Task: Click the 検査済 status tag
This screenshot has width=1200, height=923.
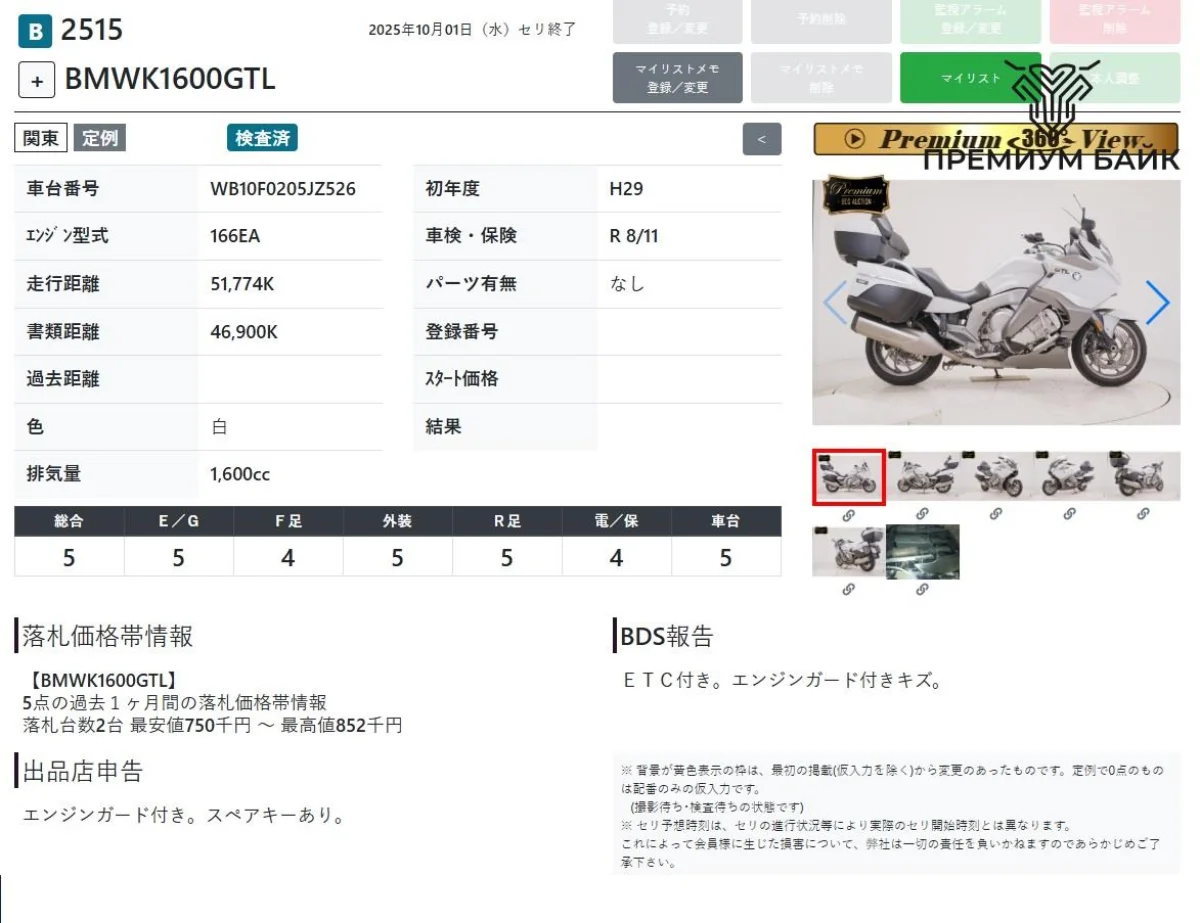Action: coord(262,138)
